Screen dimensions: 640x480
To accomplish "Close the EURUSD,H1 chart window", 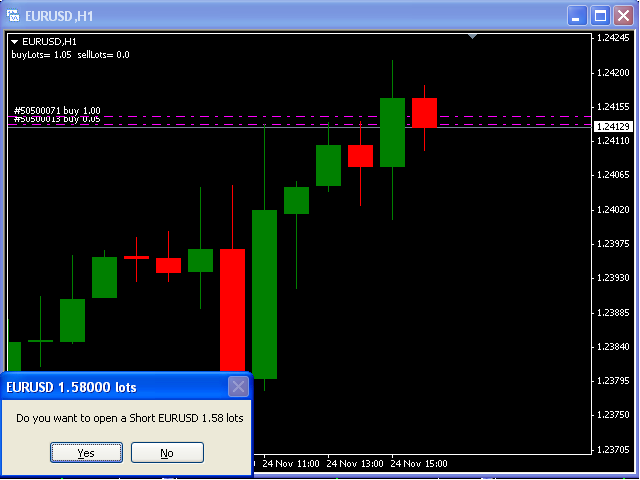I will pyautogui.click(x=623, y=15).
